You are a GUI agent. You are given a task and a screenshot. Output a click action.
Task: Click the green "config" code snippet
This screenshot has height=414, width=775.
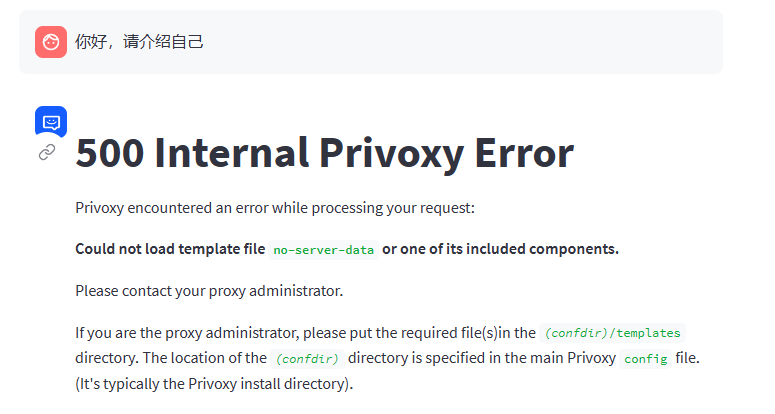tap(646, 359)
